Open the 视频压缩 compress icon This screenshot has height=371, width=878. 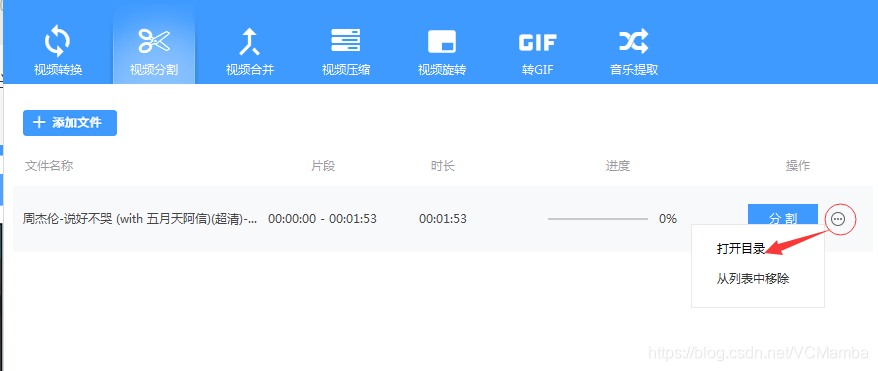click(x=345, y=40)
